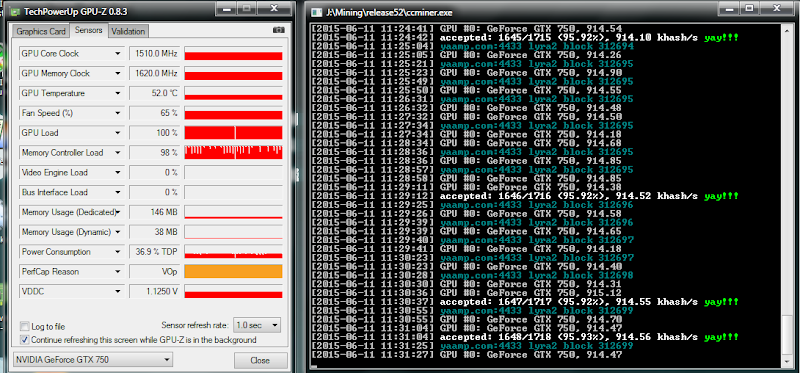Open the Validation tab
800x373 pixels.
click(x=128, y=31)
